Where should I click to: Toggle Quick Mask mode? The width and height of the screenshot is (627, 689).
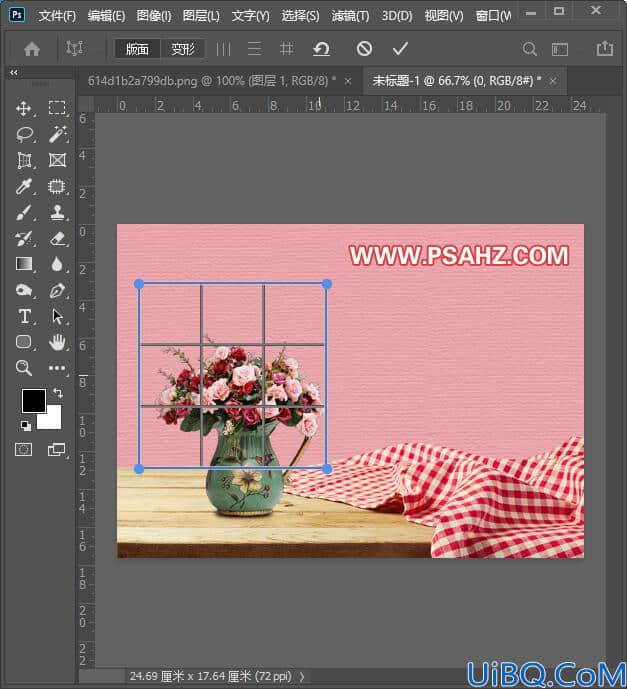coord(23,450)
